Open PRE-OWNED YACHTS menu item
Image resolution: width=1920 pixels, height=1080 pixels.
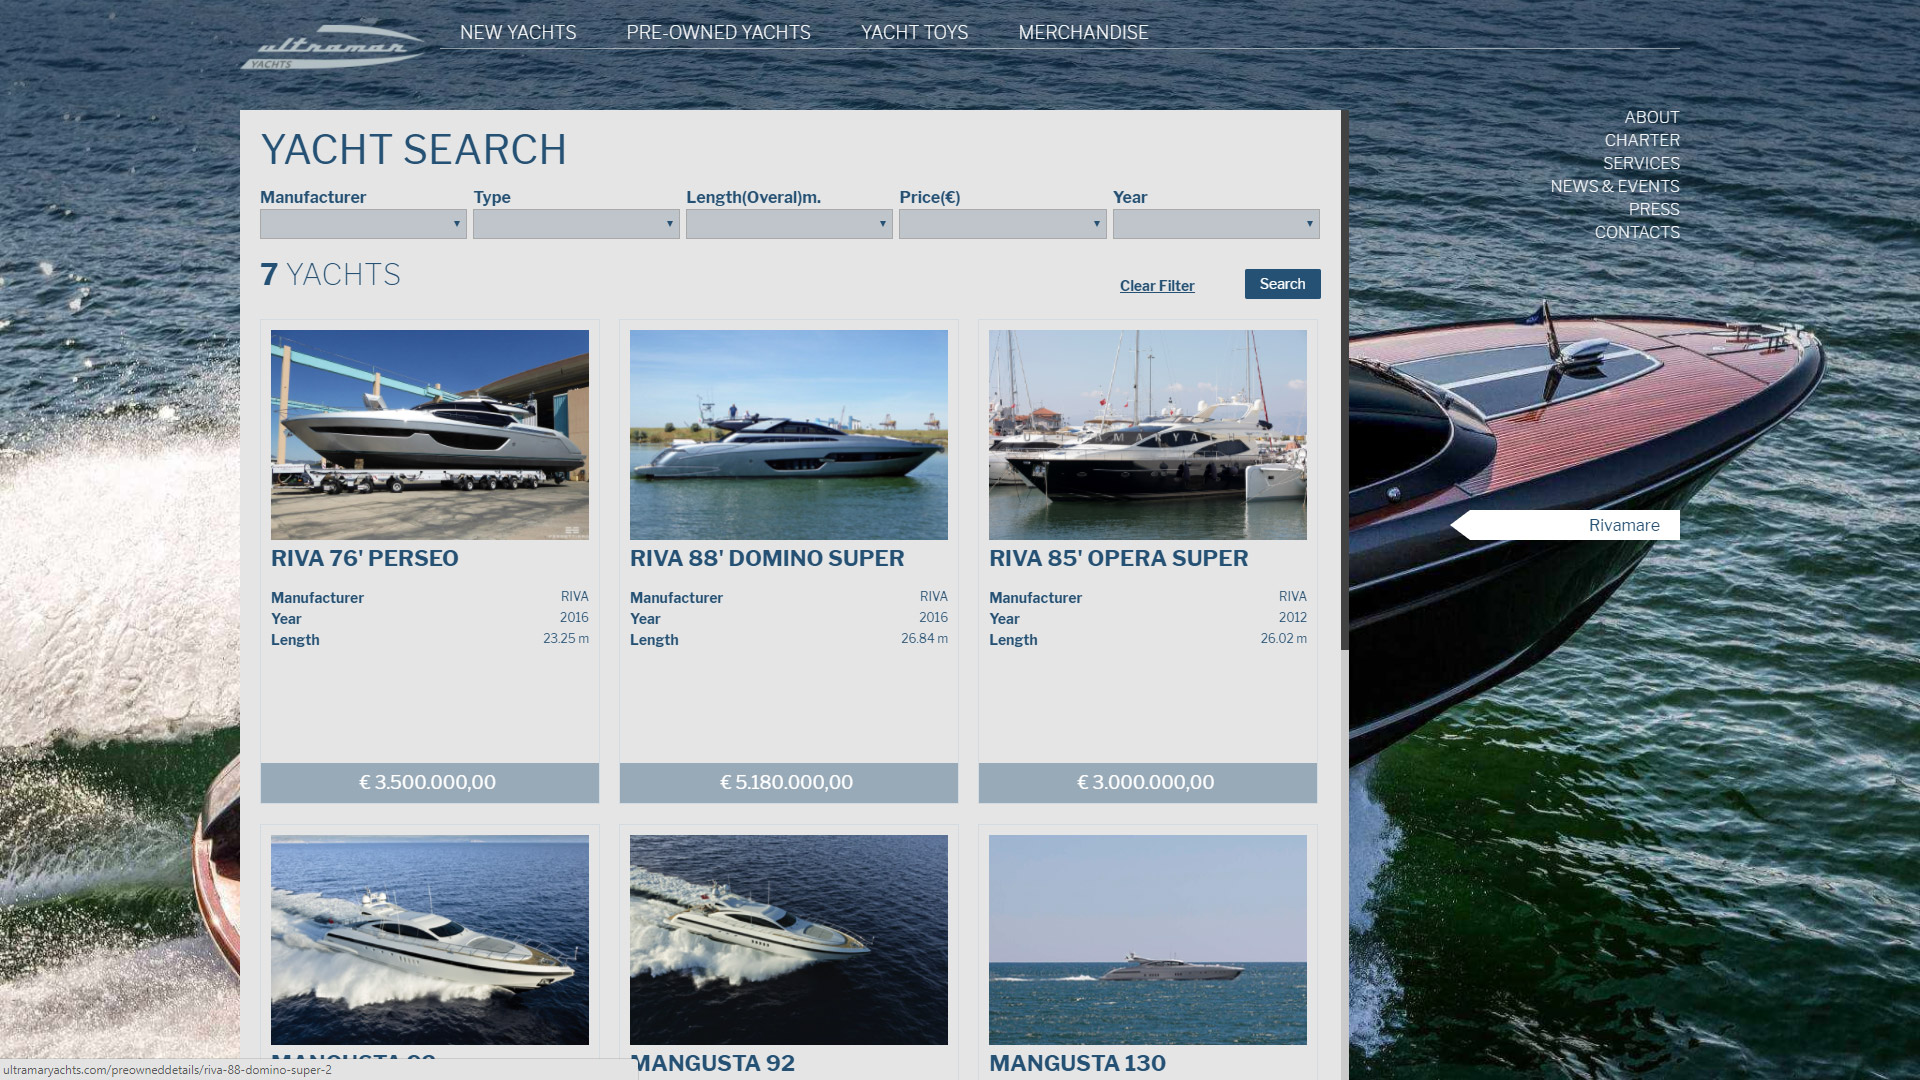click(718, 32)
